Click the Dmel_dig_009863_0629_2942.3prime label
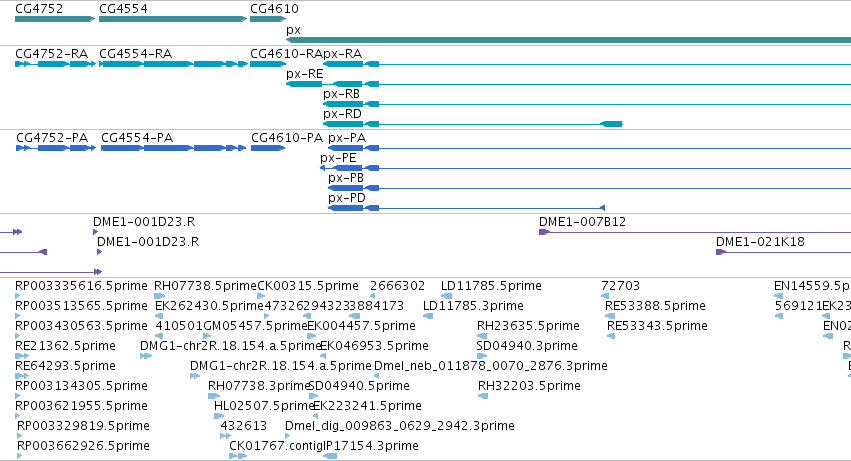851x461 pixels. coord(399,427)
